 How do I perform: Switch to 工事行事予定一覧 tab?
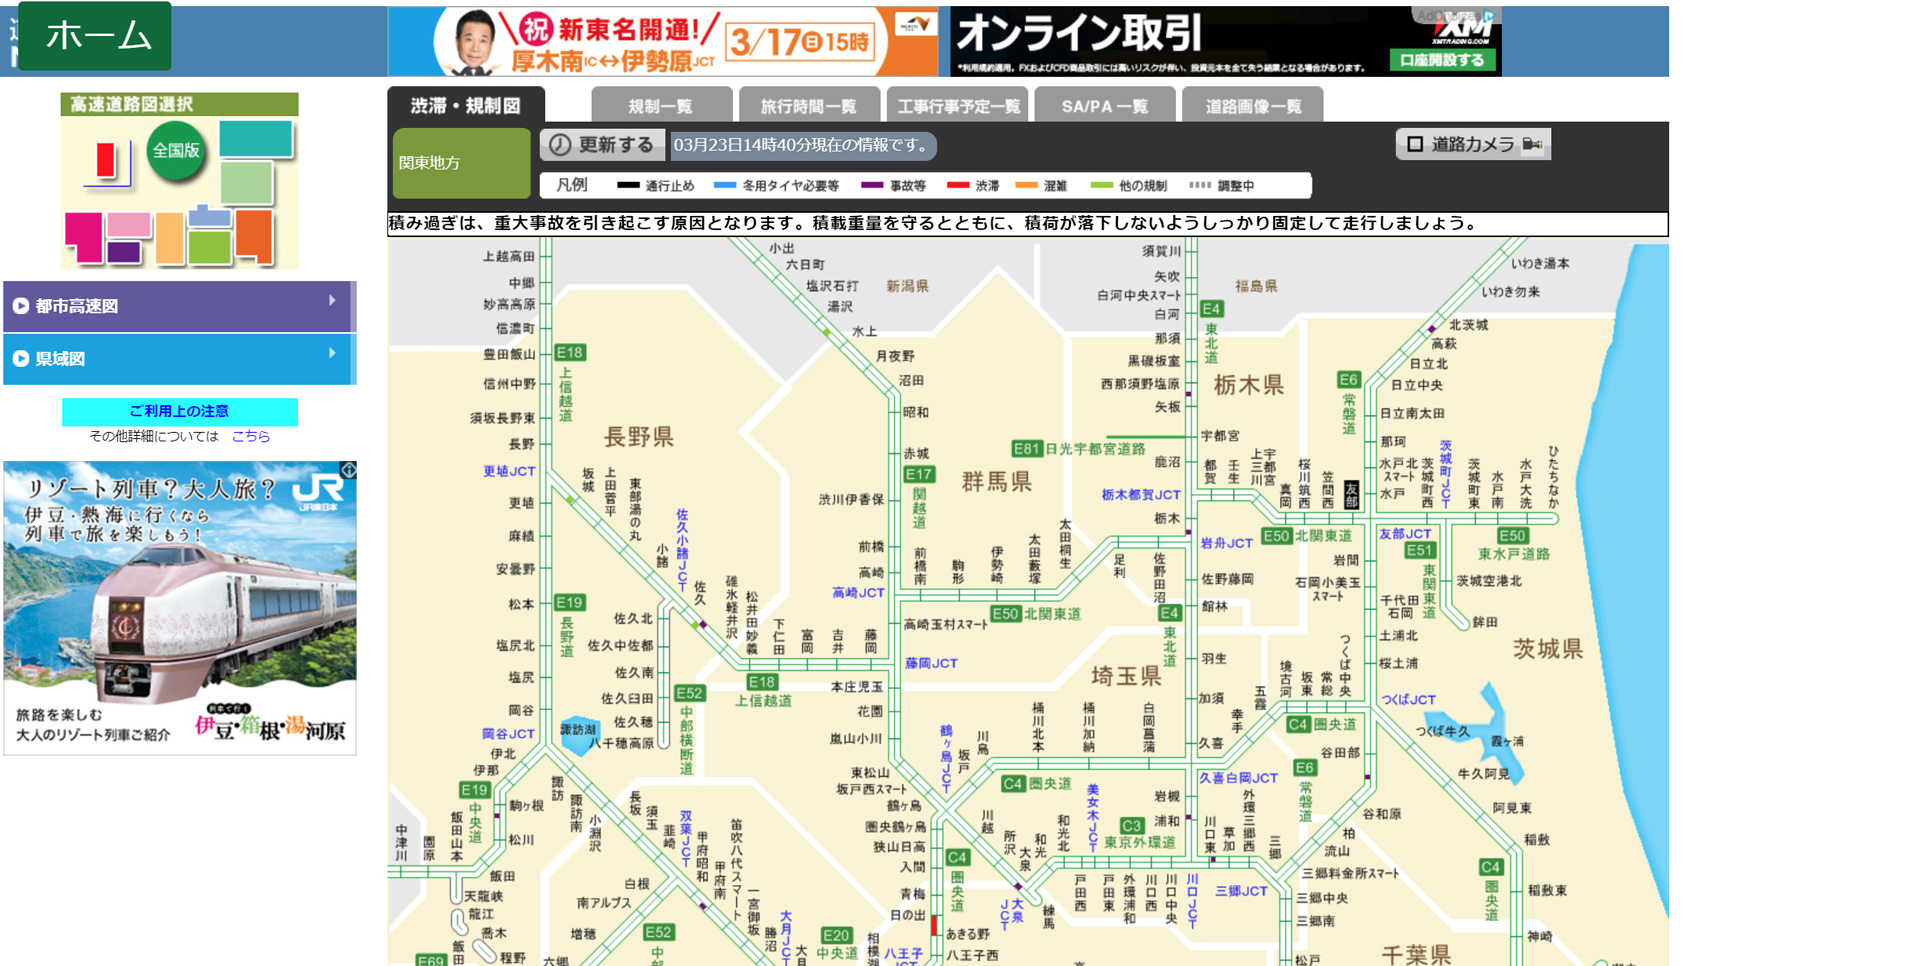pos(958,106)
